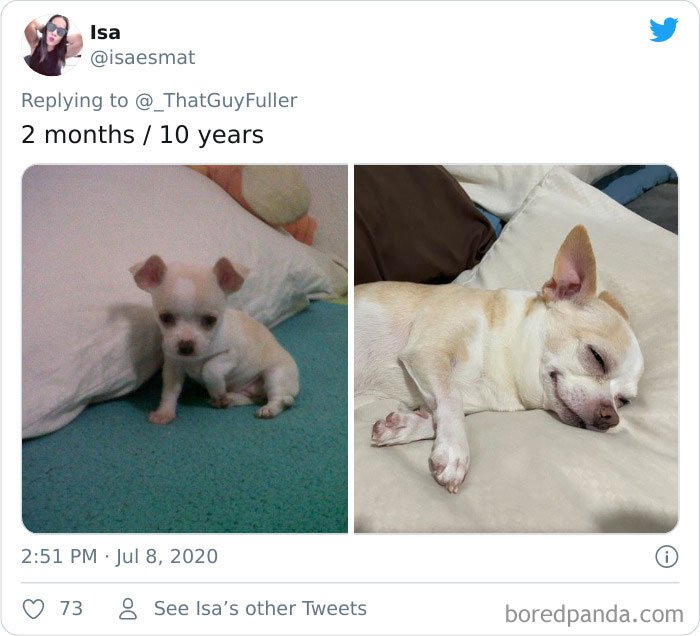Click the sleeping dog's upright ear
The image size is (700, 636).
click(572, 263)
